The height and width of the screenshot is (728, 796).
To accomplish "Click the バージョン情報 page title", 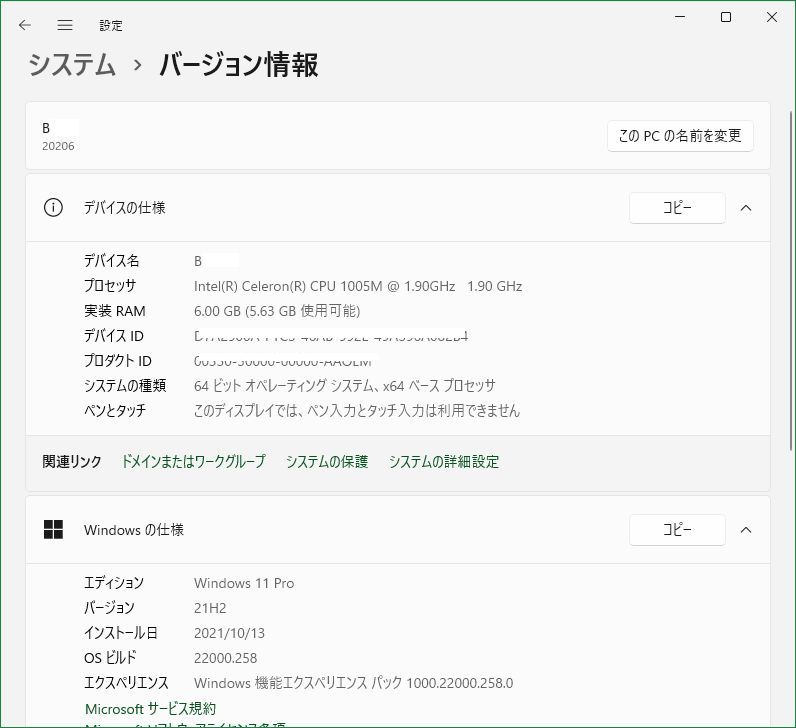I will [x=239, y=65].
